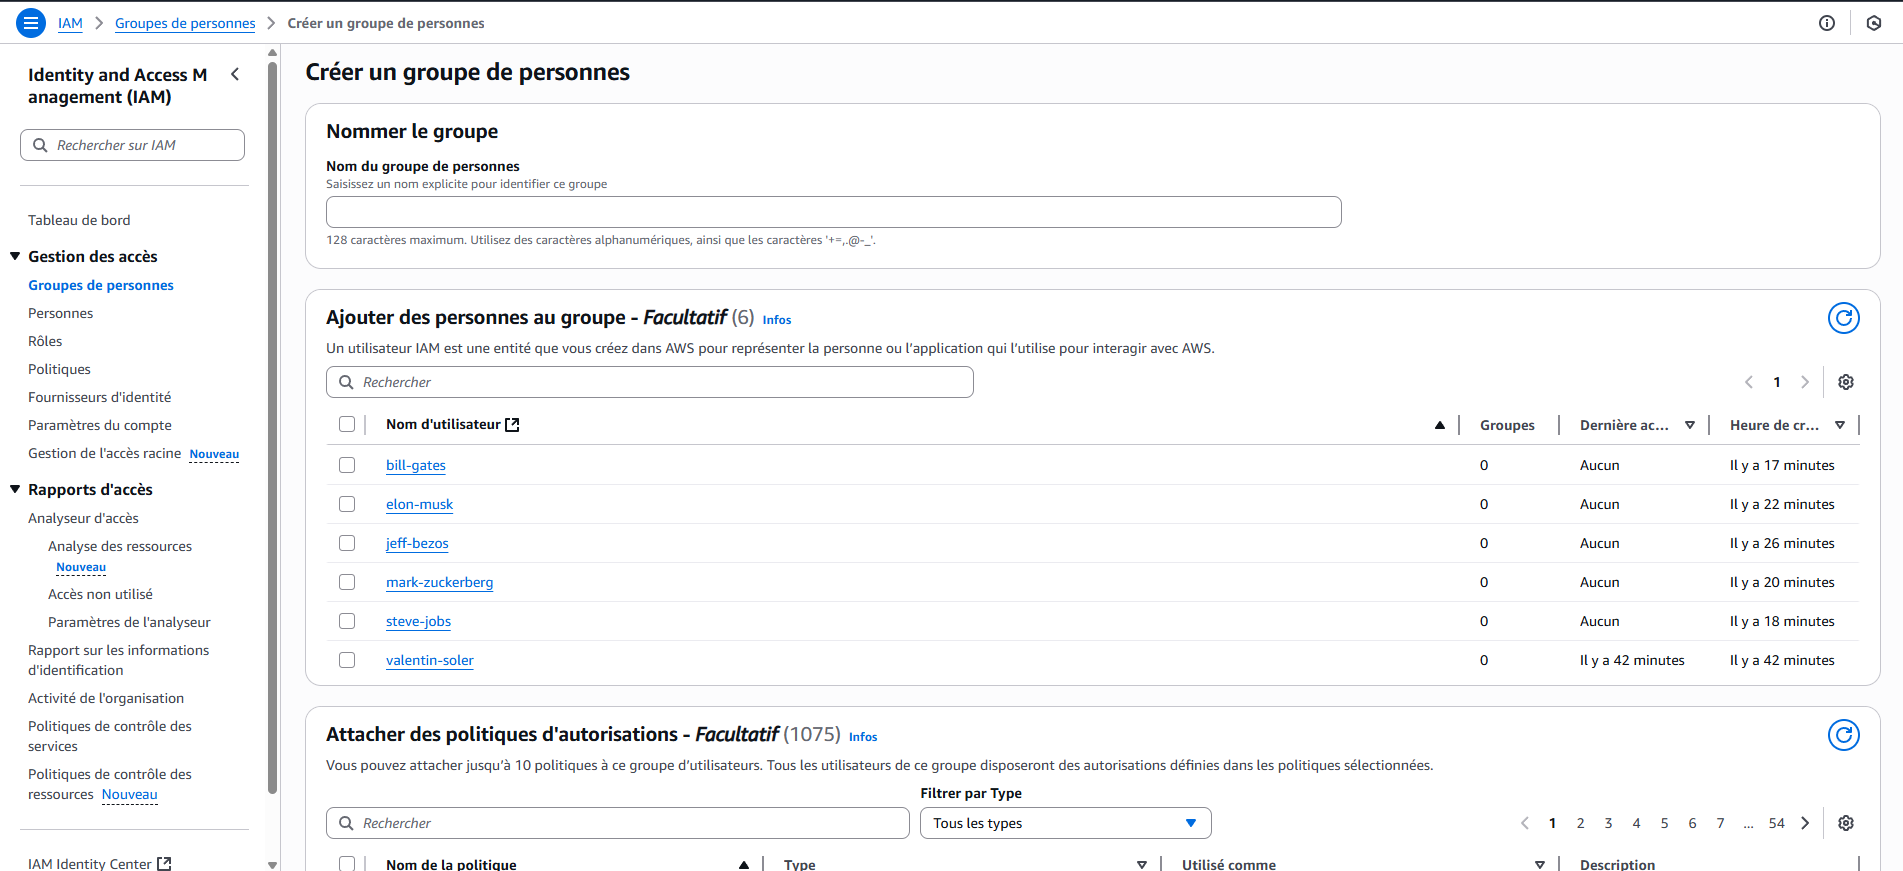Screen dimensions: 1903x871
Task: Open preferences gear for the users table
Action: [1845, 382]
